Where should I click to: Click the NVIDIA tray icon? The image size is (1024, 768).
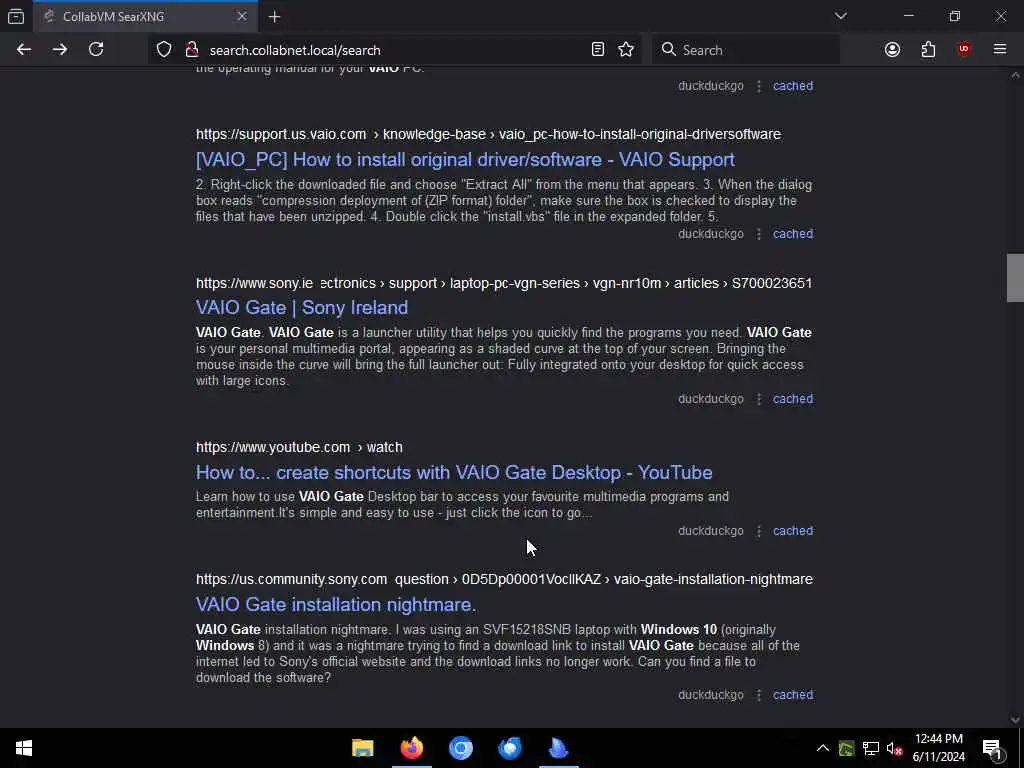click(846, 748)
